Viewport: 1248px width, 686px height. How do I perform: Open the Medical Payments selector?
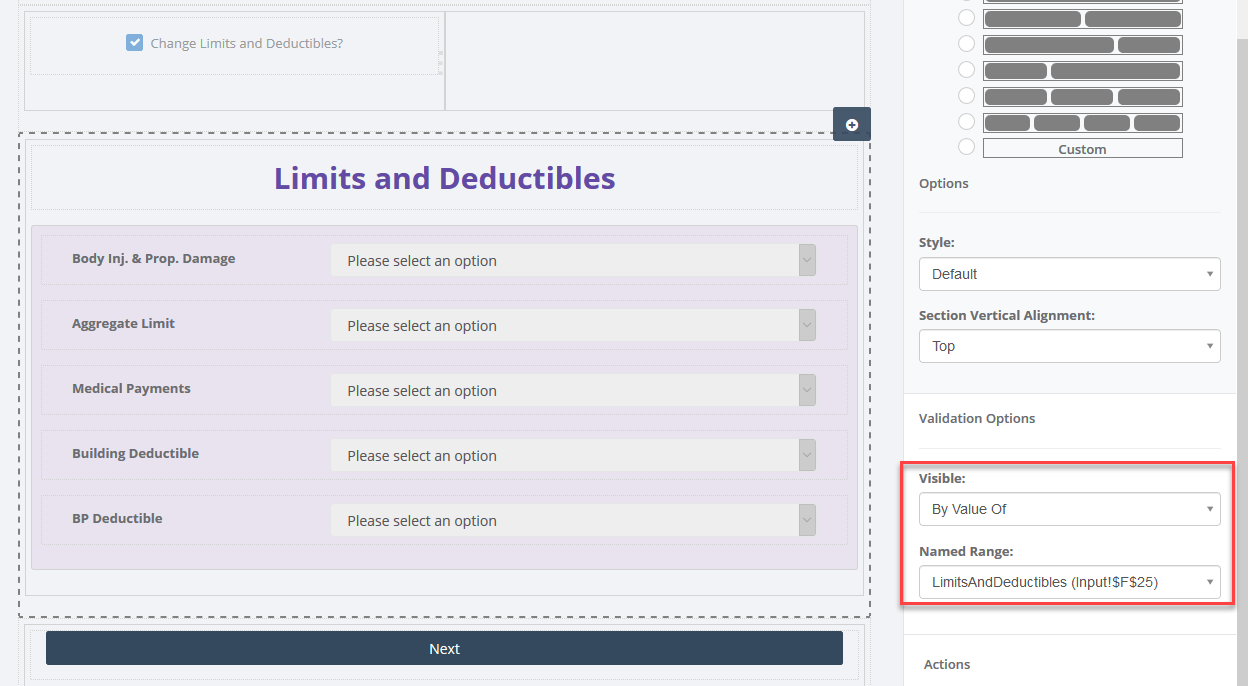pos(573,390)
